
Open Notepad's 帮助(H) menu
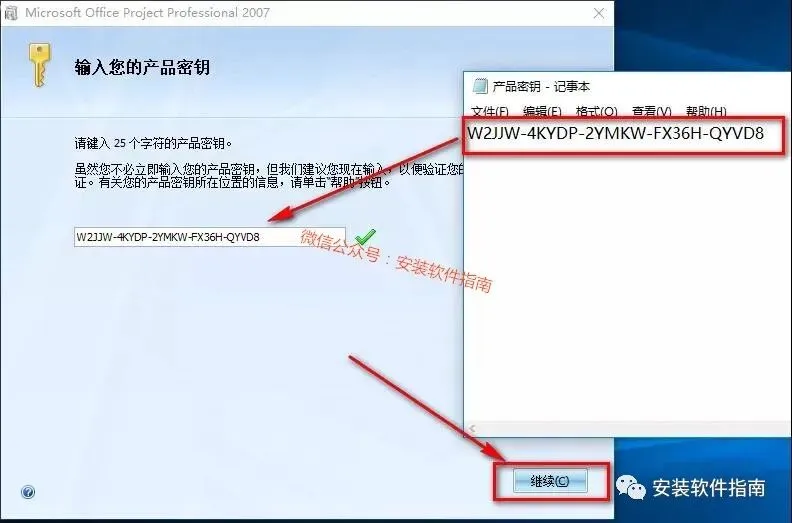click(x=706, y=111)
